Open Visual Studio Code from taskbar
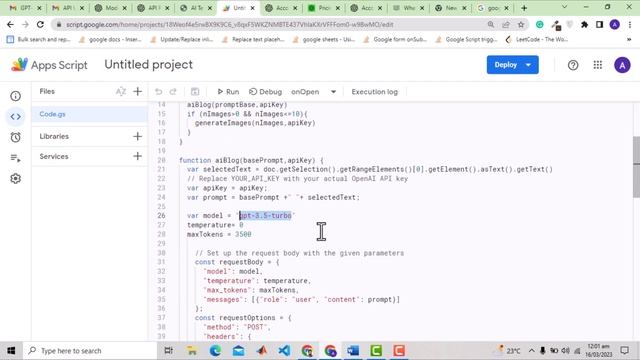Image resolution: width=640 pixels, height=360 pixels. tap(284, 351)
